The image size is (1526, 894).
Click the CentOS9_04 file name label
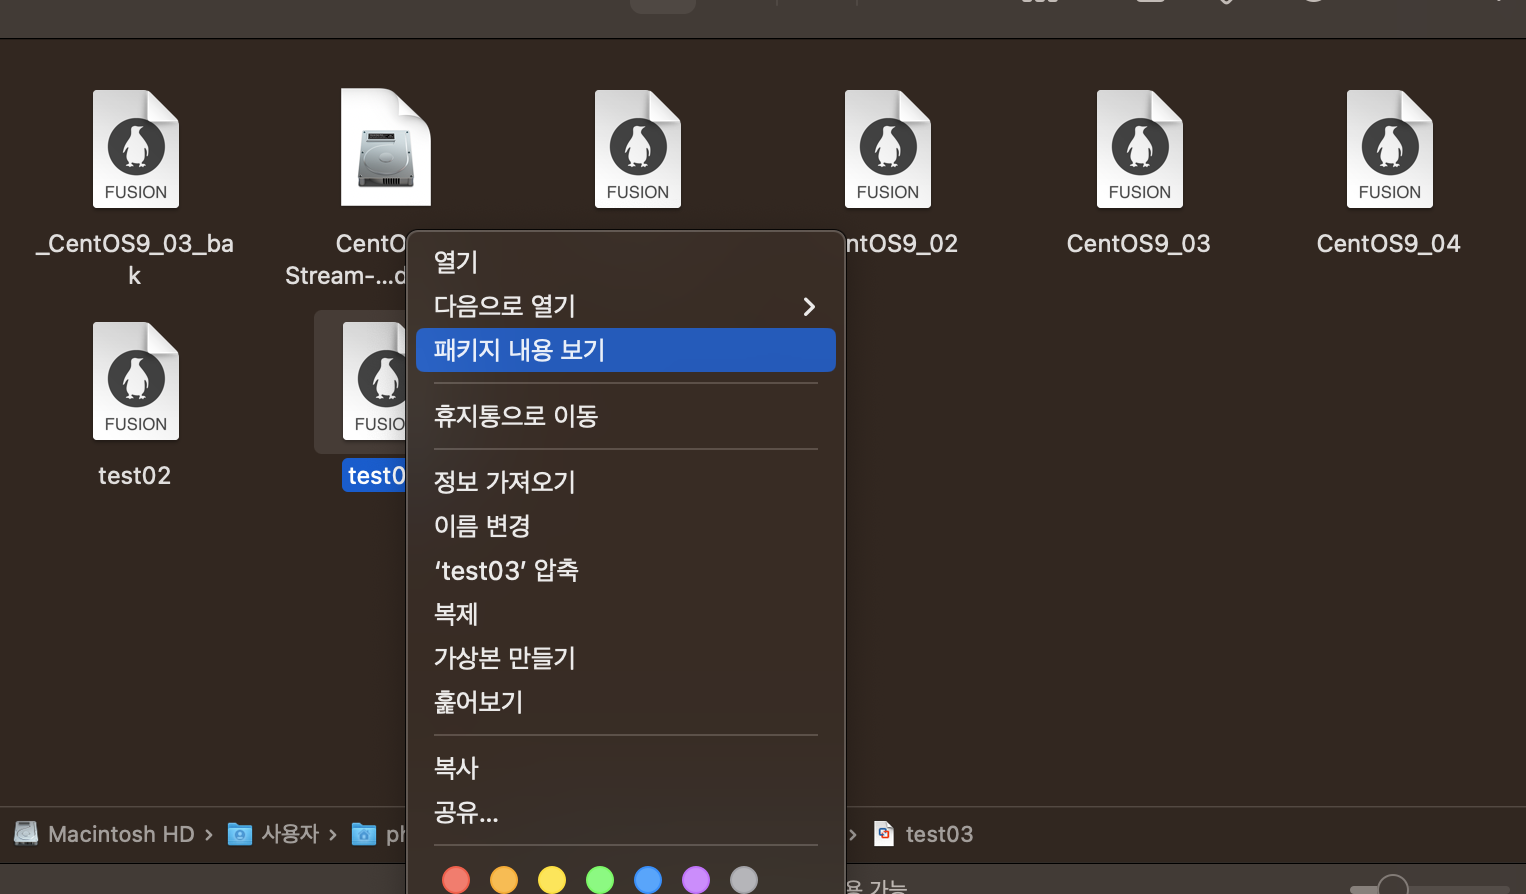(1389, 243)
